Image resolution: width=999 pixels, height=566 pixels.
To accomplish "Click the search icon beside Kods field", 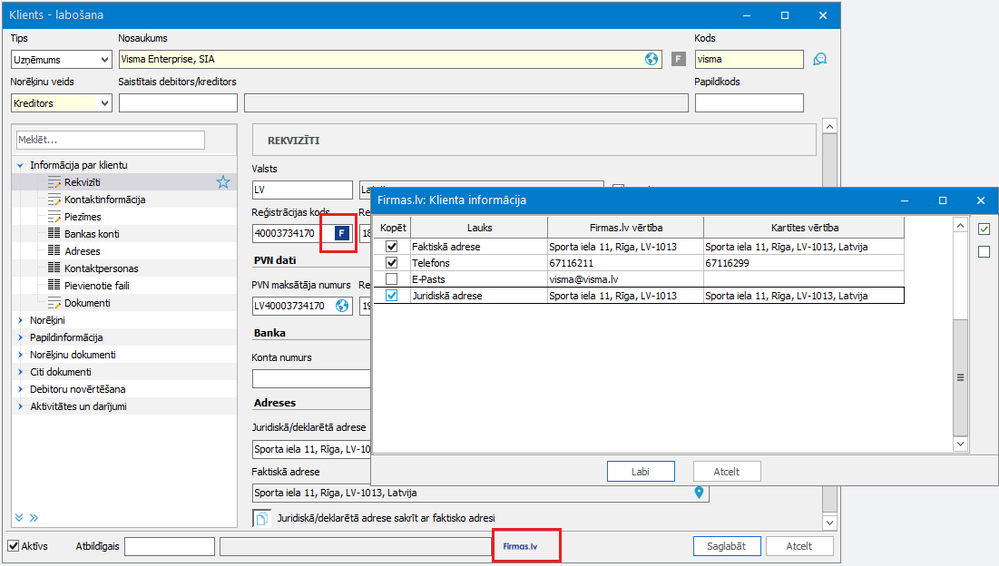I will pos(820,59).
